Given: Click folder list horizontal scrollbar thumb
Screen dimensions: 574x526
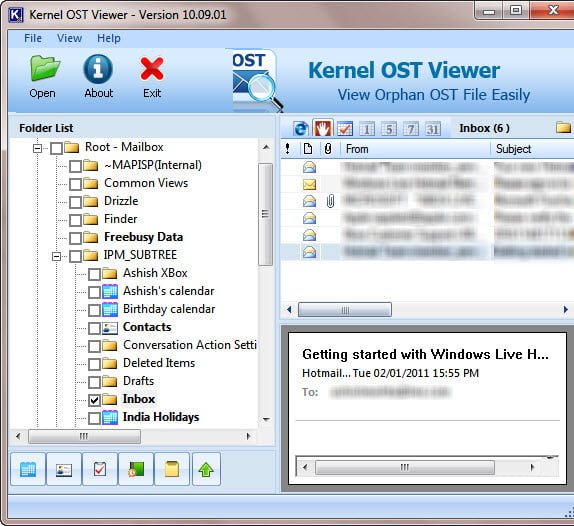Looking at the screenshot, I should point(84,436).
